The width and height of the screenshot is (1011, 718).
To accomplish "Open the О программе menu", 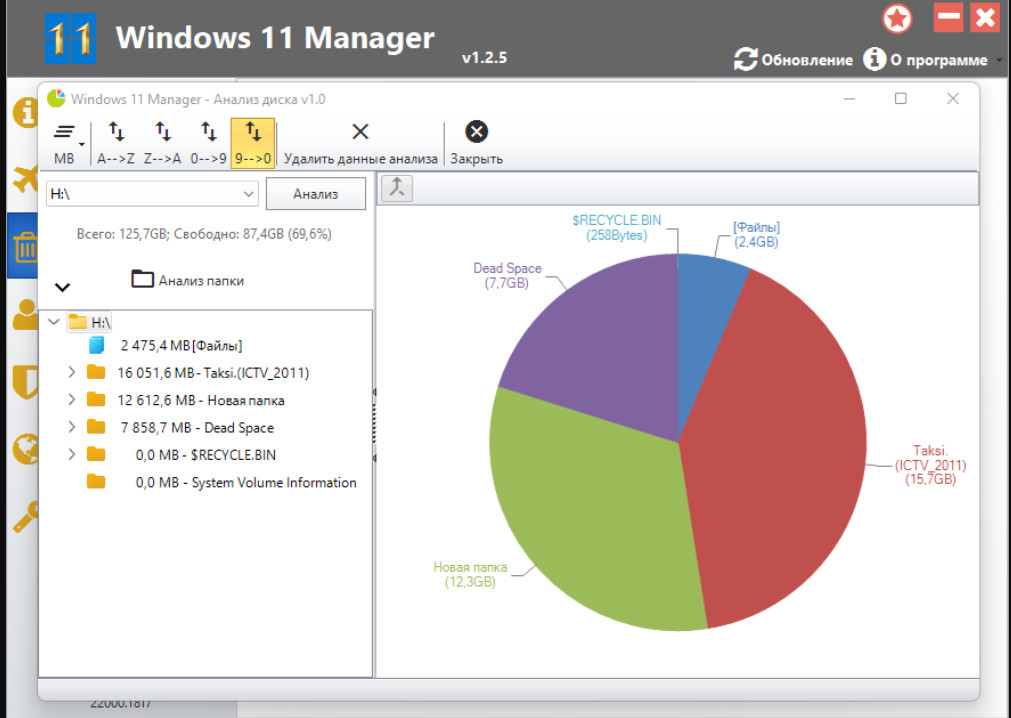I will 927,60.
